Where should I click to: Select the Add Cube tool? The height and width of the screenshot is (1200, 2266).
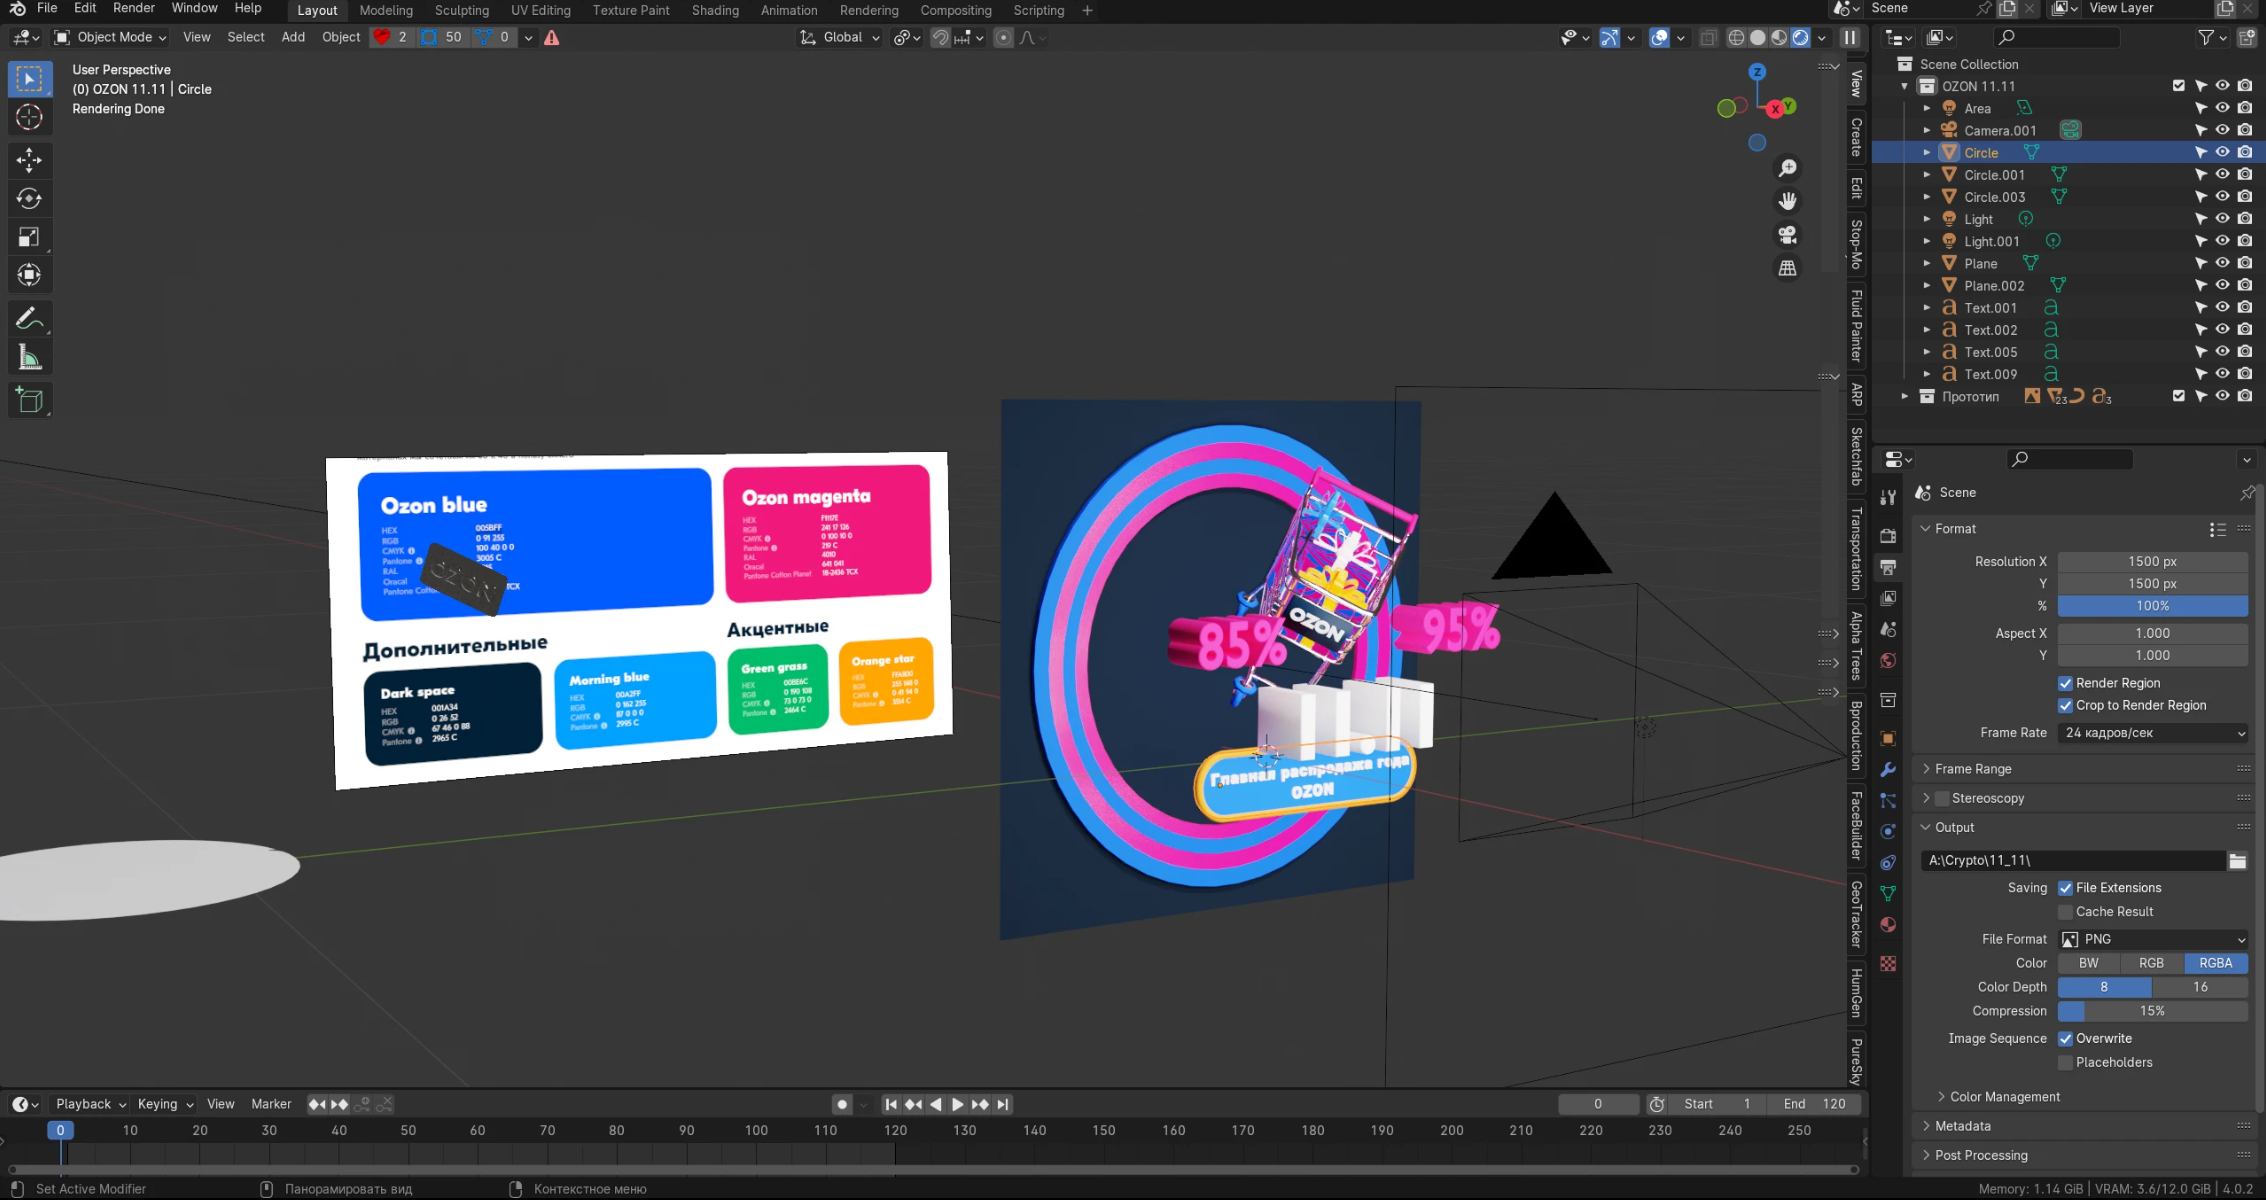[29, 400]
